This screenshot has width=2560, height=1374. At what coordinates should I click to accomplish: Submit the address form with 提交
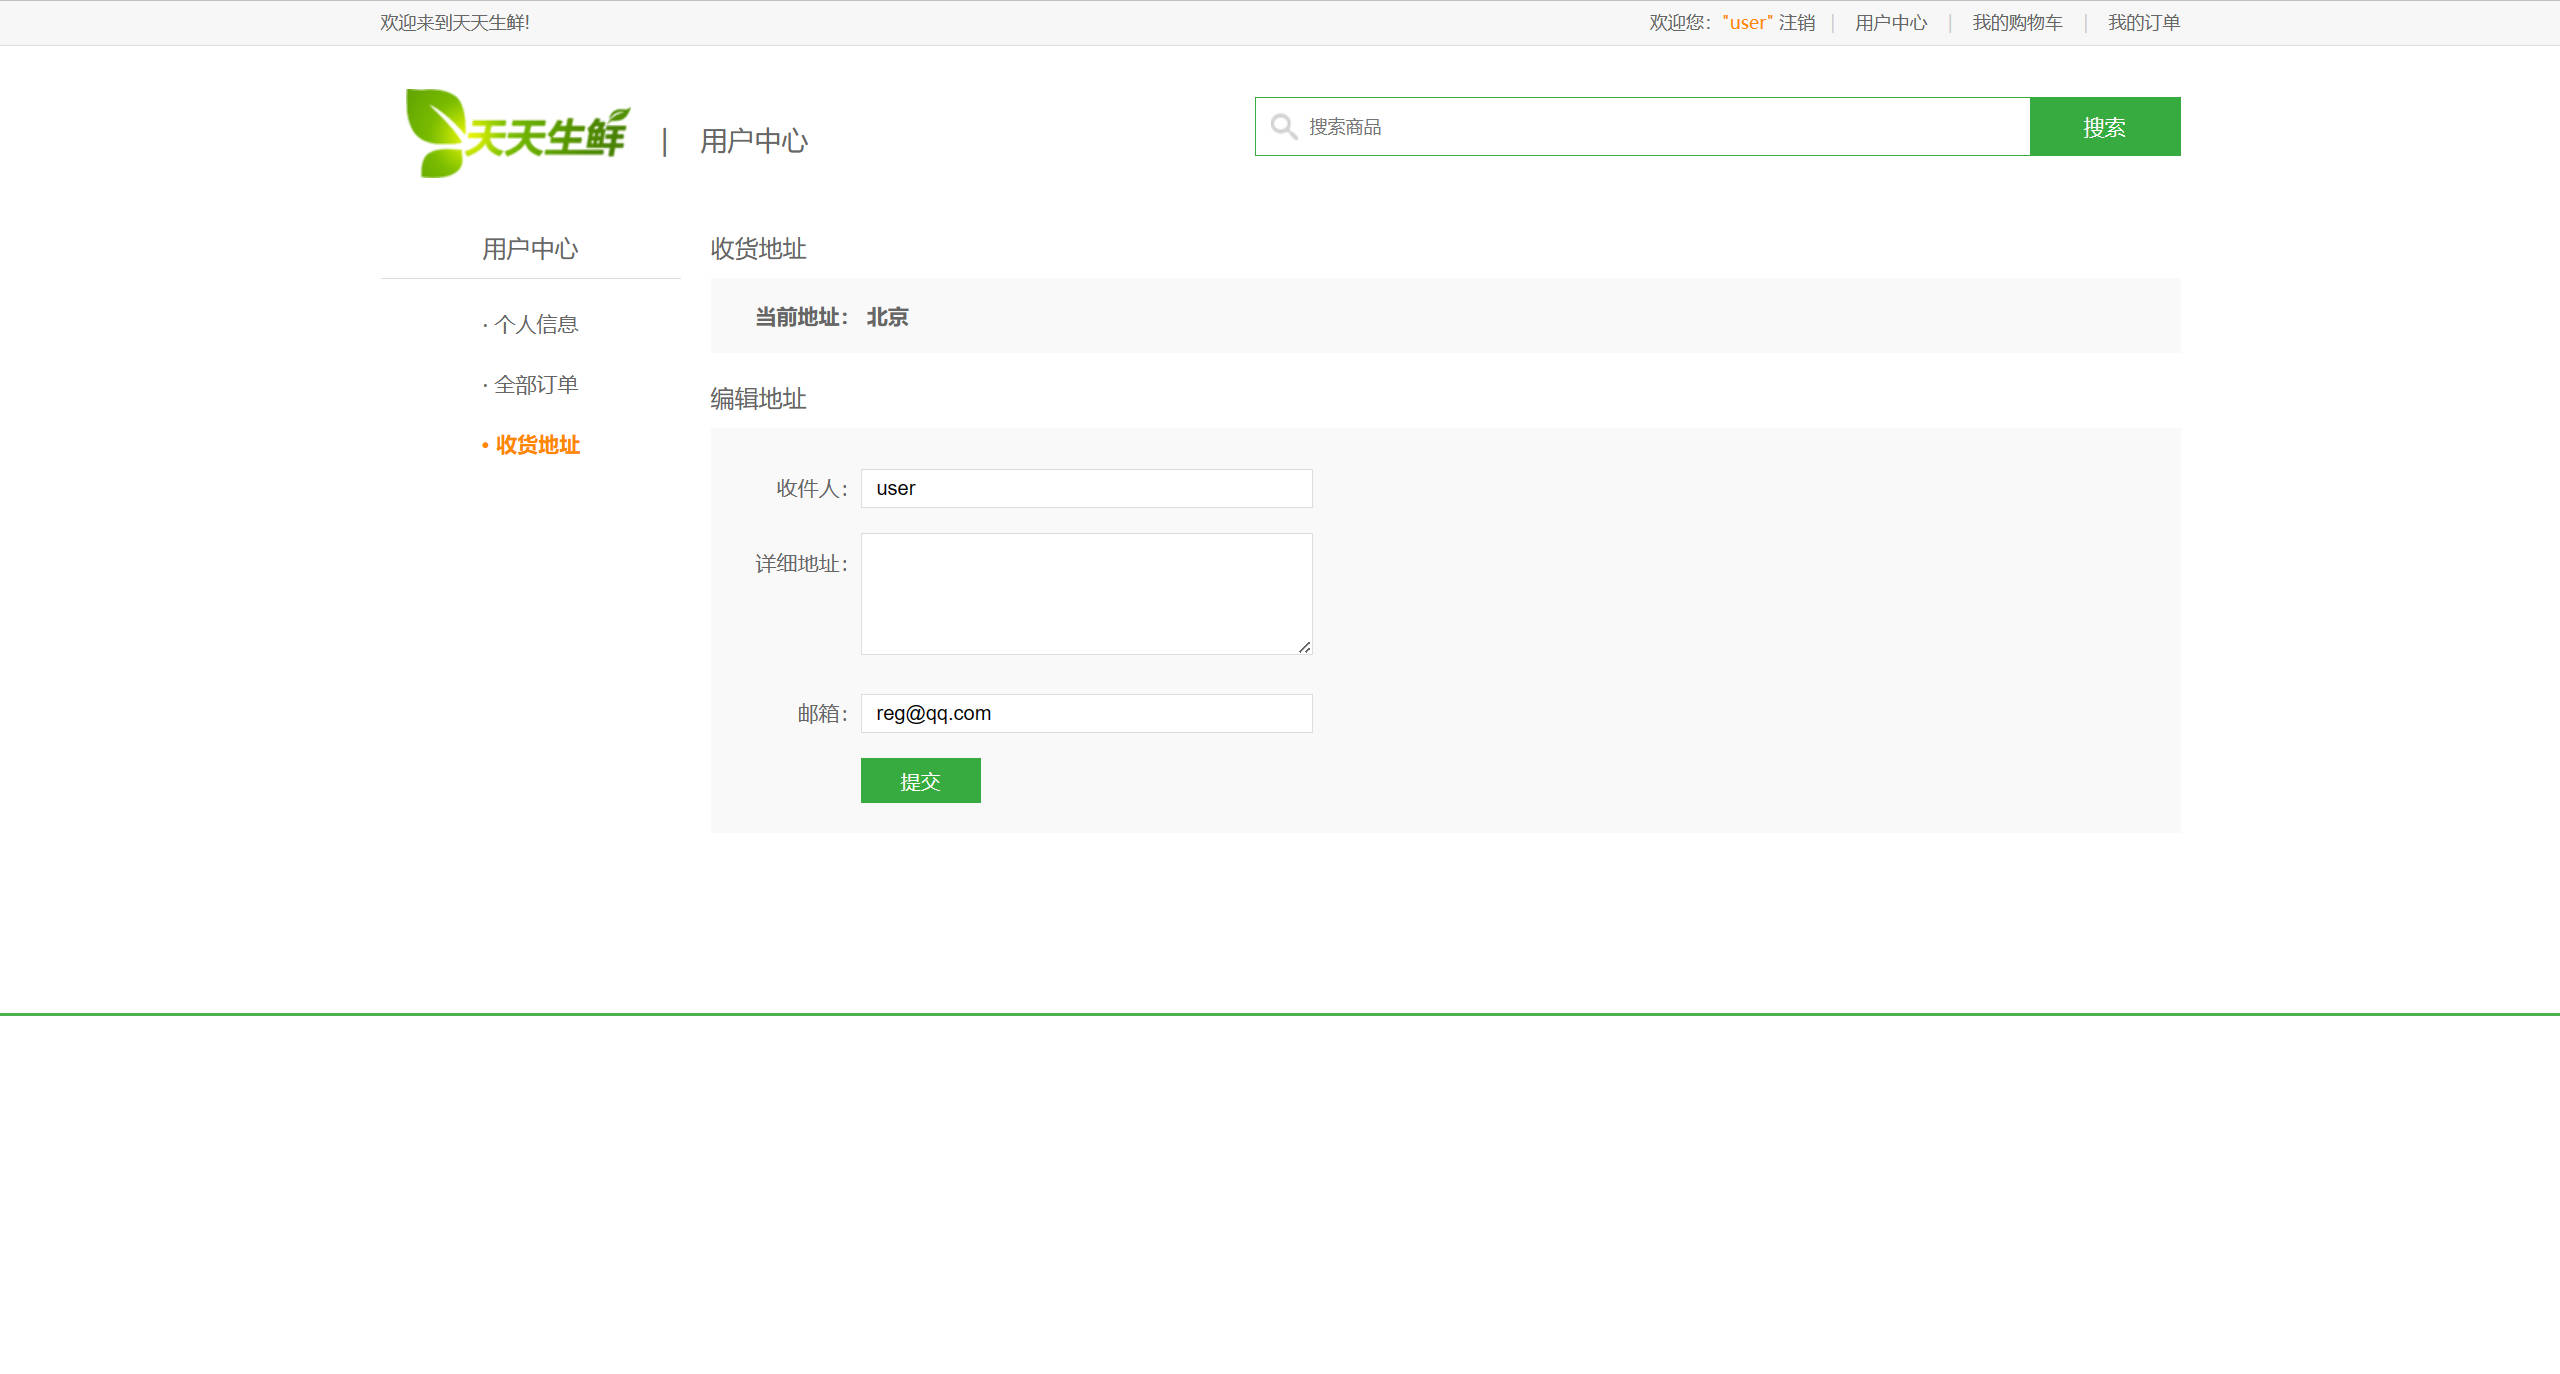920,781
